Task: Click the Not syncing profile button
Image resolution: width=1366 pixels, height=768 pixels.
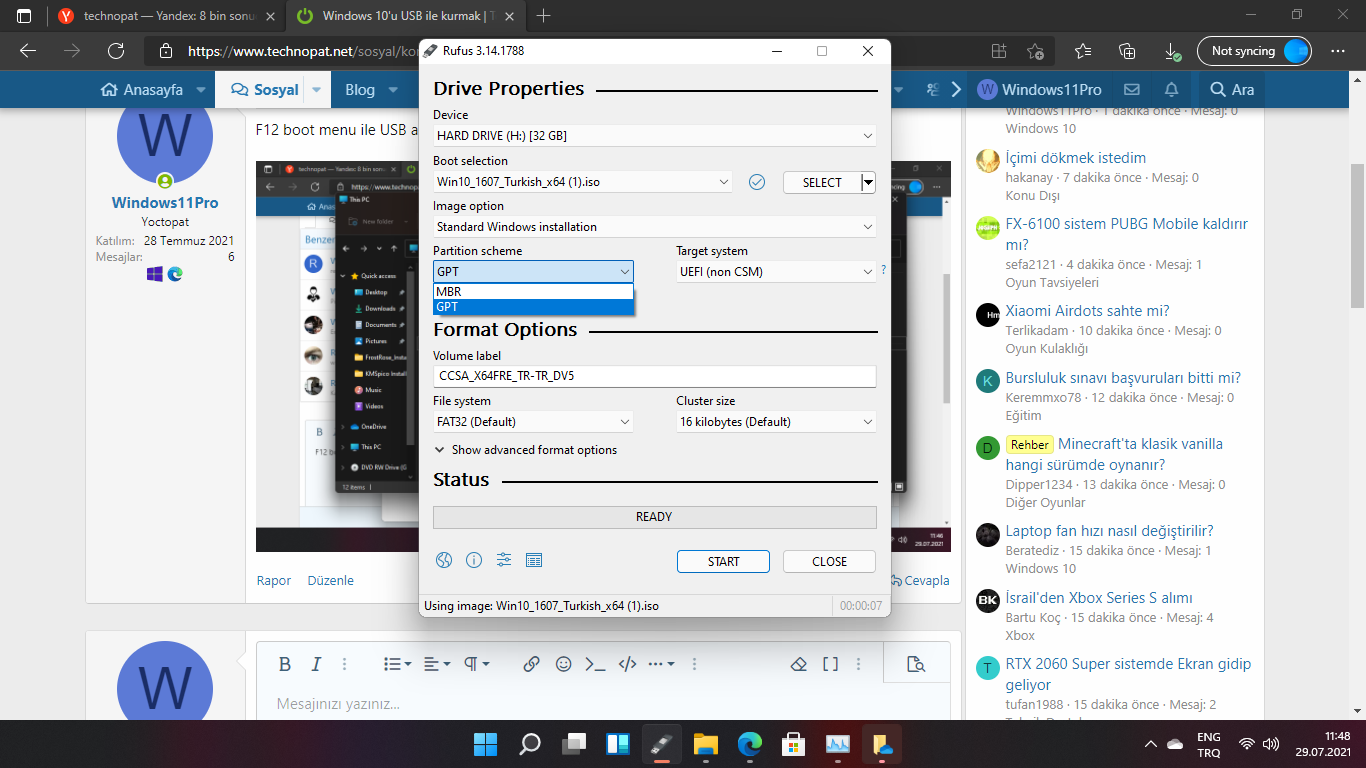Action: coord(1254,51)
